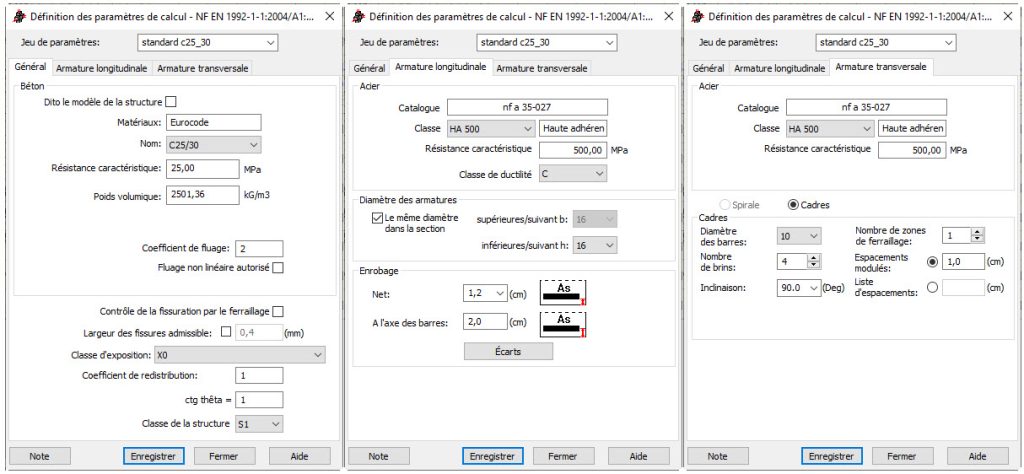Switch to Général tab in the right dialog
Viewport: 1024px width, 474px height.
click(x=709, y=68)
